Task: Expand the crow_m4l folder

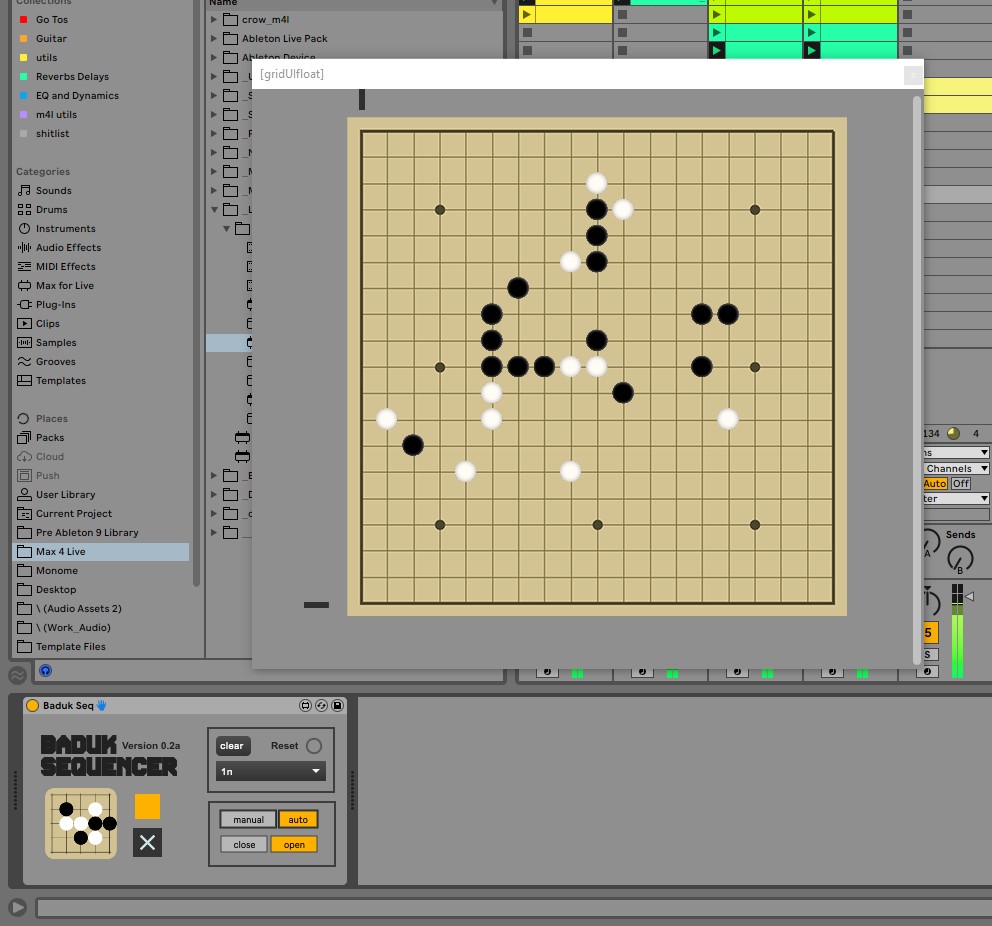Action: pos(214,20)
